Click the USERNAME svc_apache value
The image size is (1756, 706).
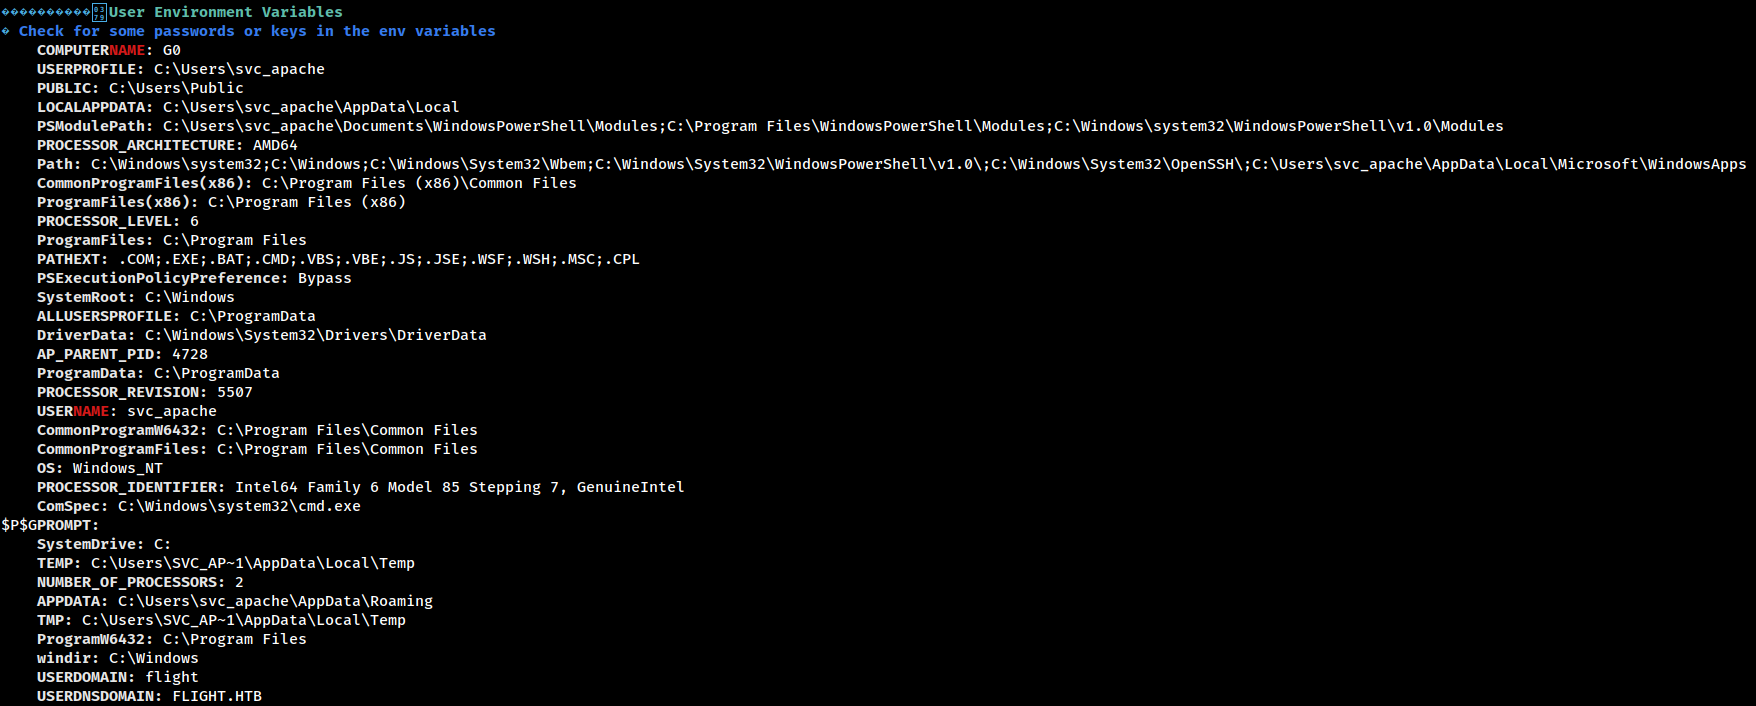click(x=172, y=411)
